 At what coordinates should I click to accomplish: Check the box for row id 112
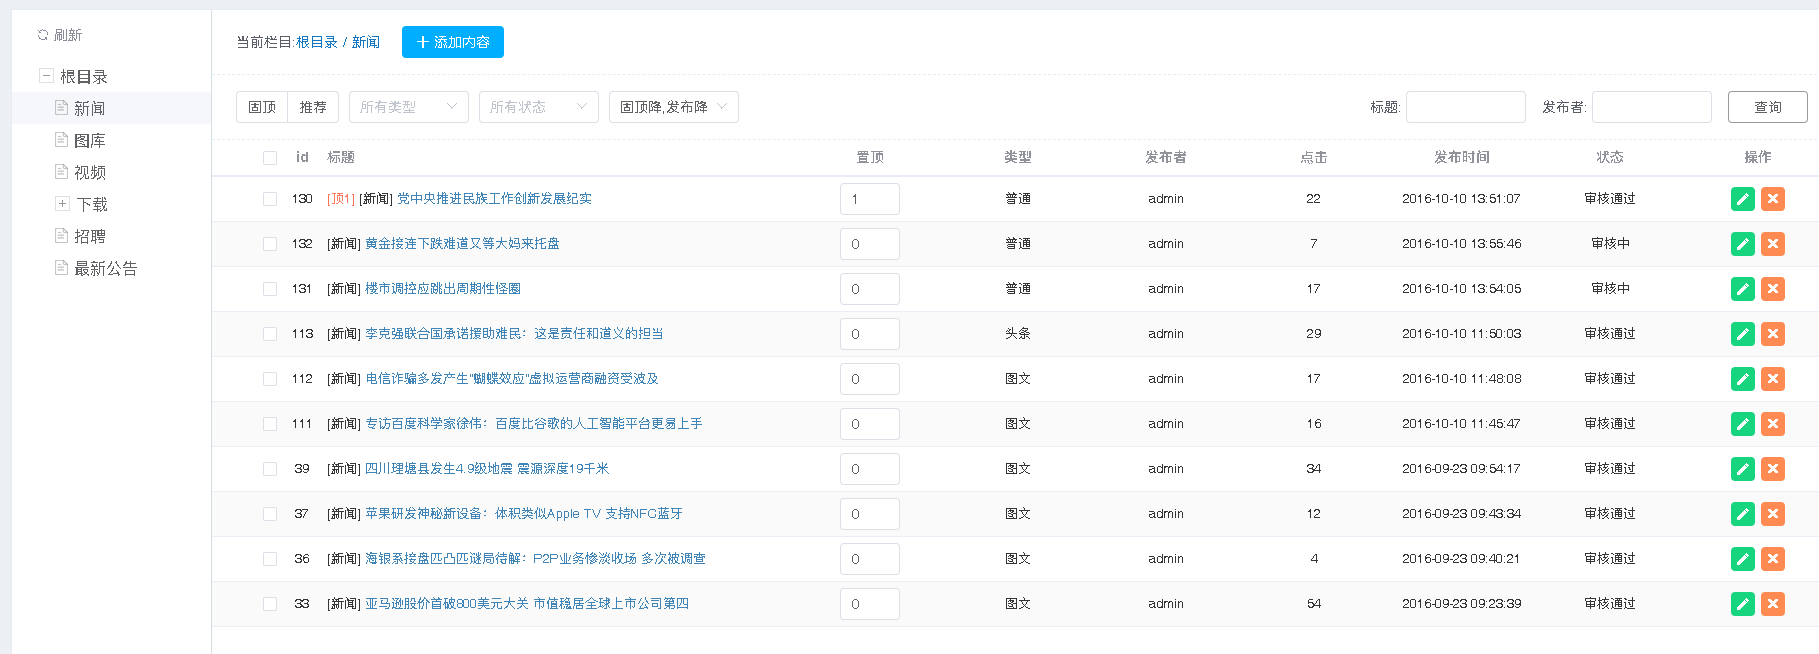270,379
